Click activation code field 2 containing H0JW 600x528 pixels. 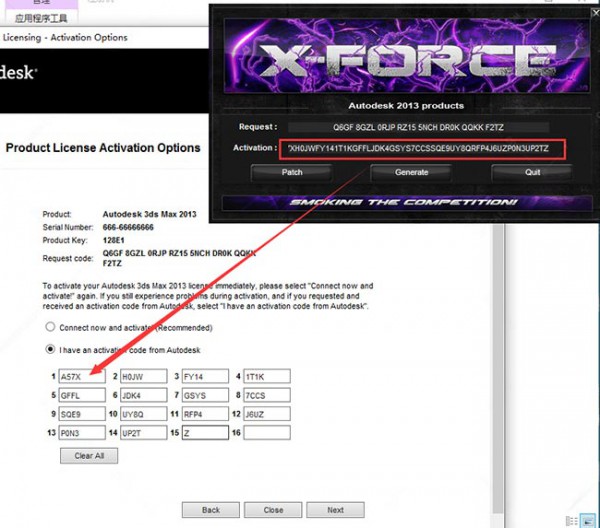pyautogui.click(x=143, y=376)
